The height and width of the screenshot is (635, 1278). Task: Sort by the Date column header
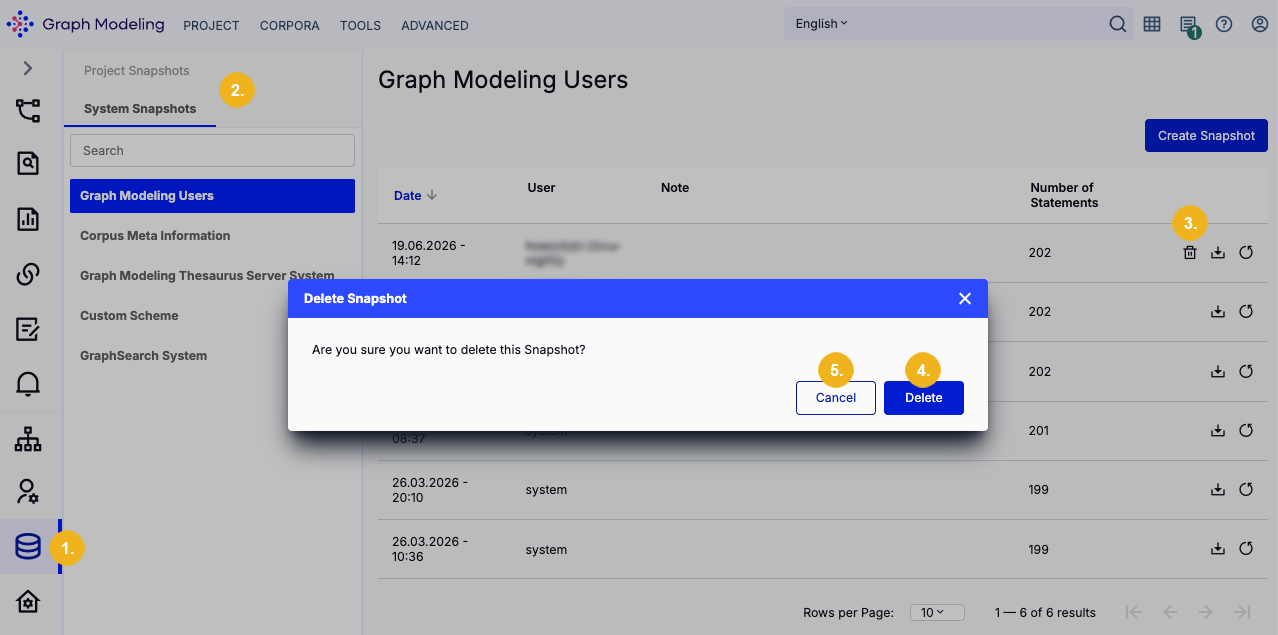(415, 196)
